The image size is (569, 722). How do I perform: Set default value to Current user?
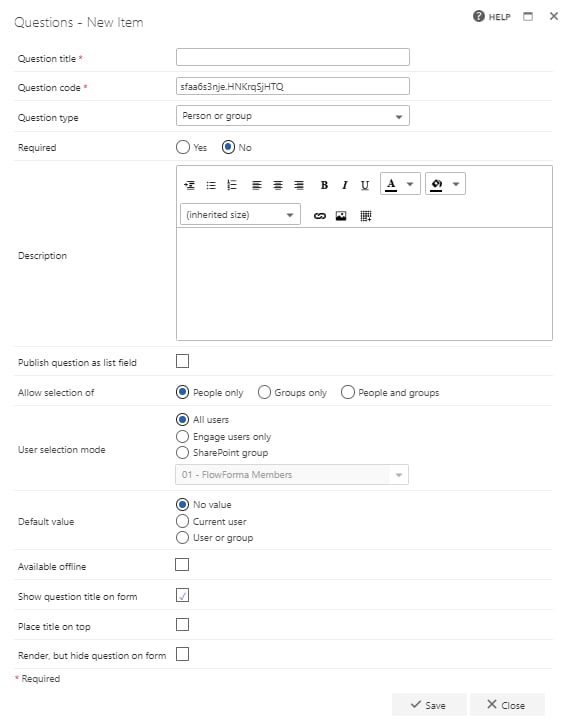pos(183,521)
